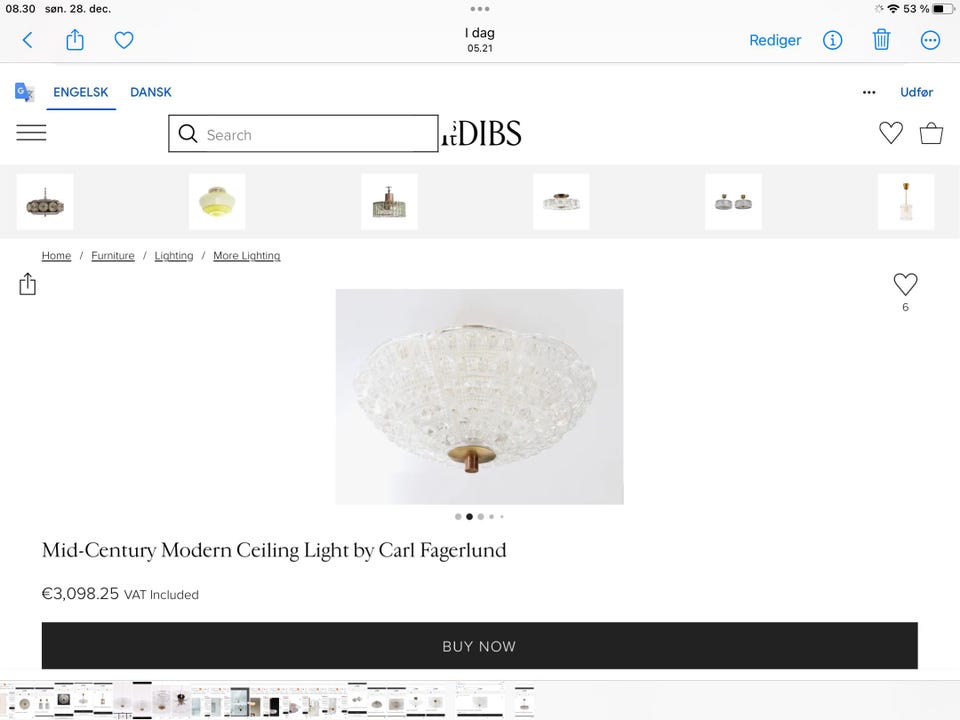The width and height of the screenshot is (960, 720).
Task: Tap Udfør to finish
Action: point(916,92)
